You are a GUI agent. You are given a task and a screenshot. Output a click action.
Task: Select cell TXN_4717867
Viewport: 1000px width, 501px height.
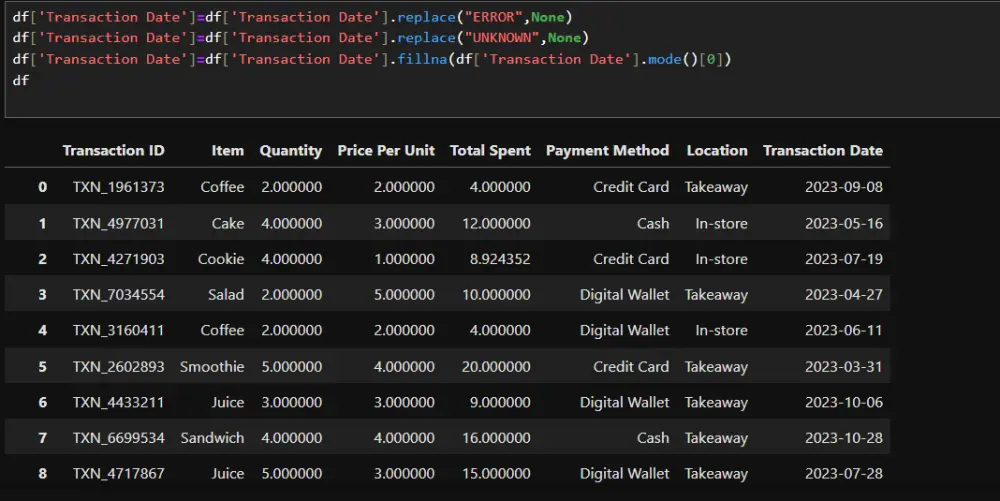pos(119,474)
